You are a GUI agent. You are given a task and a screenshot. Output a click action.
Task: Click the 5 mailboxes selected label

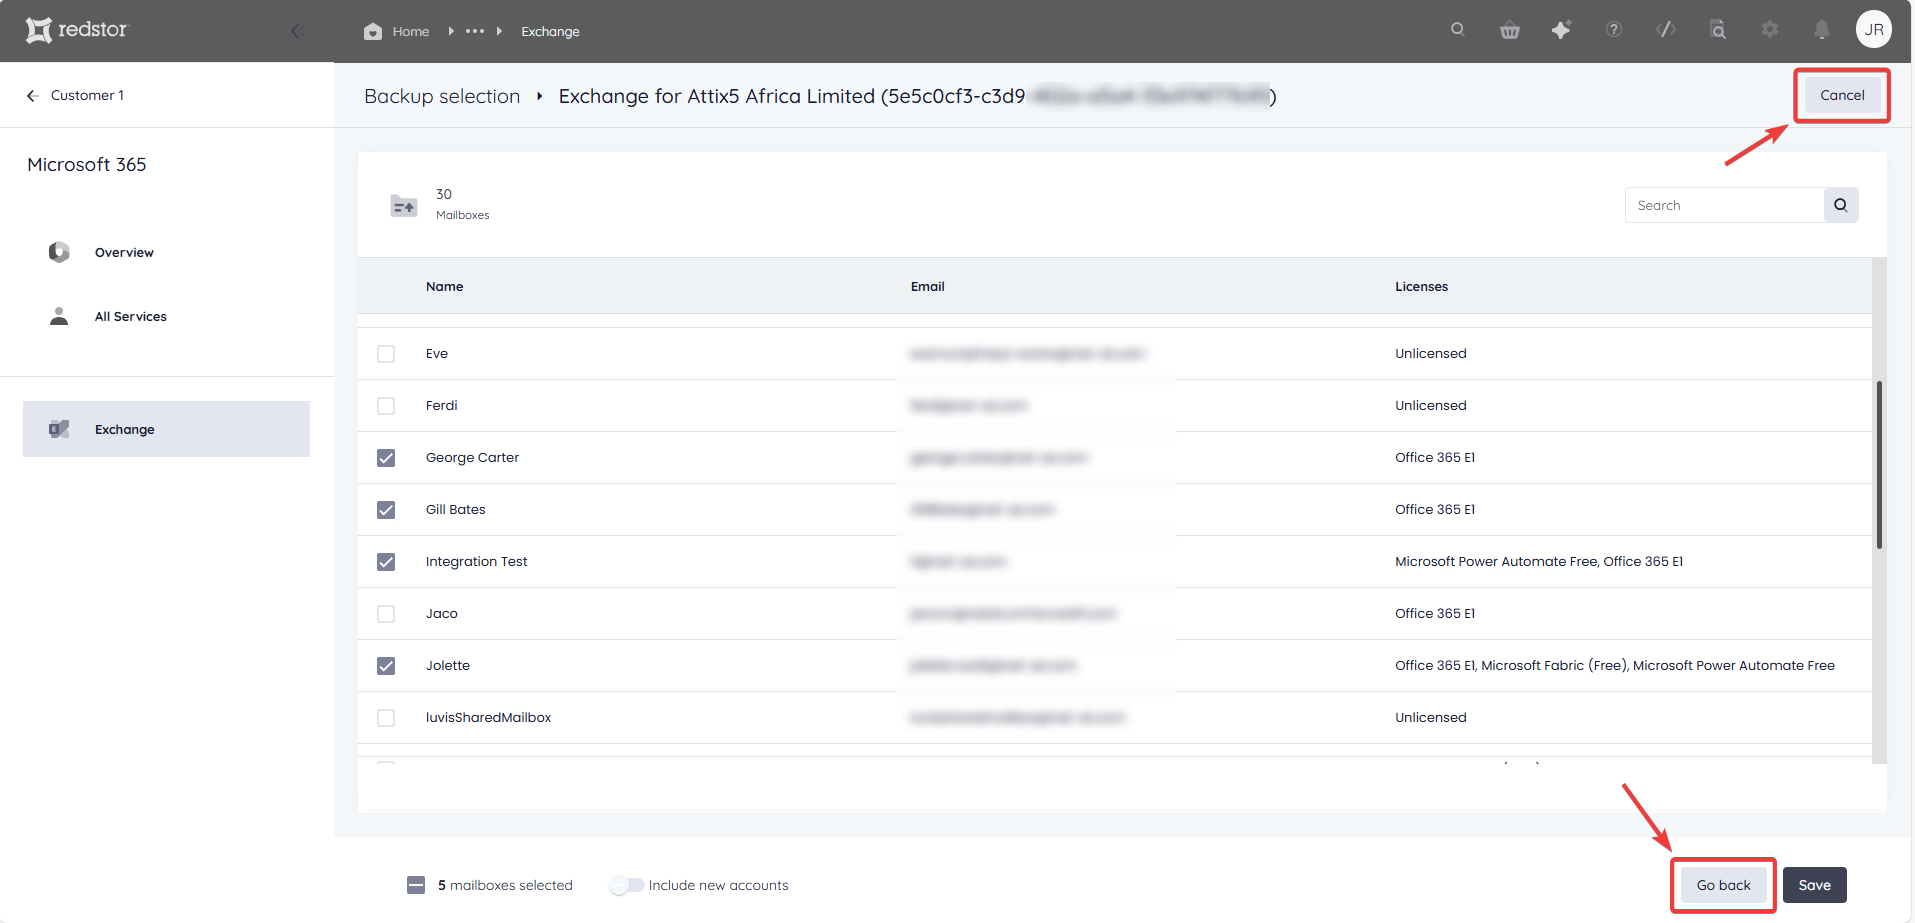pos(505,885)
